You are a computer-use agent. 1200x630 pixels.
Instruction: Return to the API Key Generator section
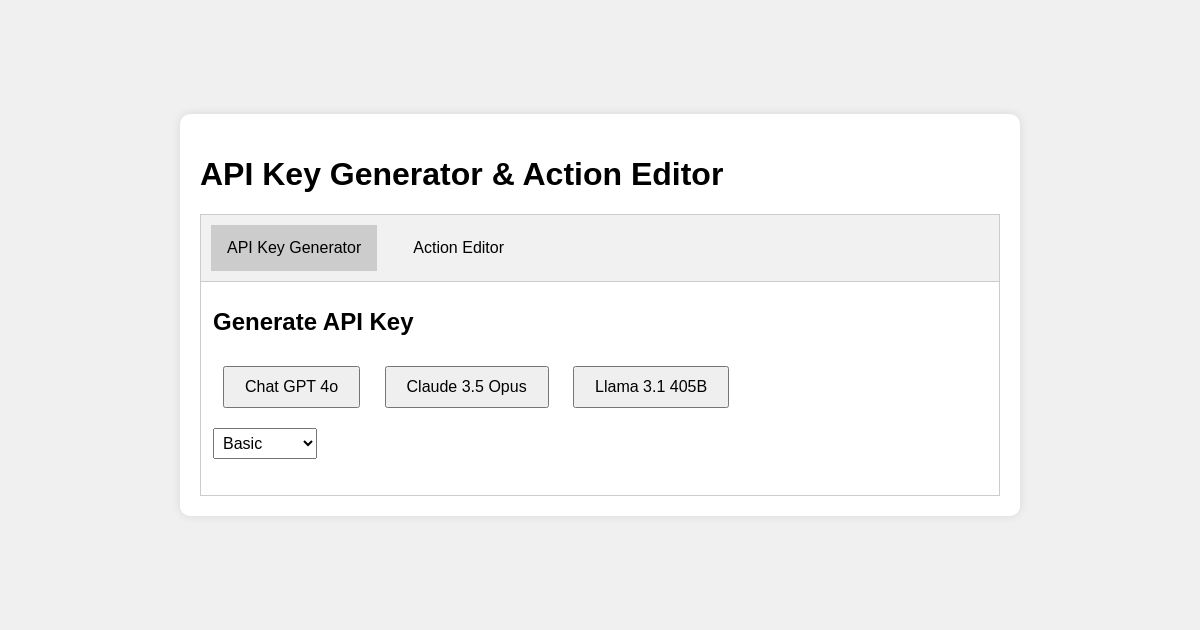pyautogui.click(x=294, y=248)
